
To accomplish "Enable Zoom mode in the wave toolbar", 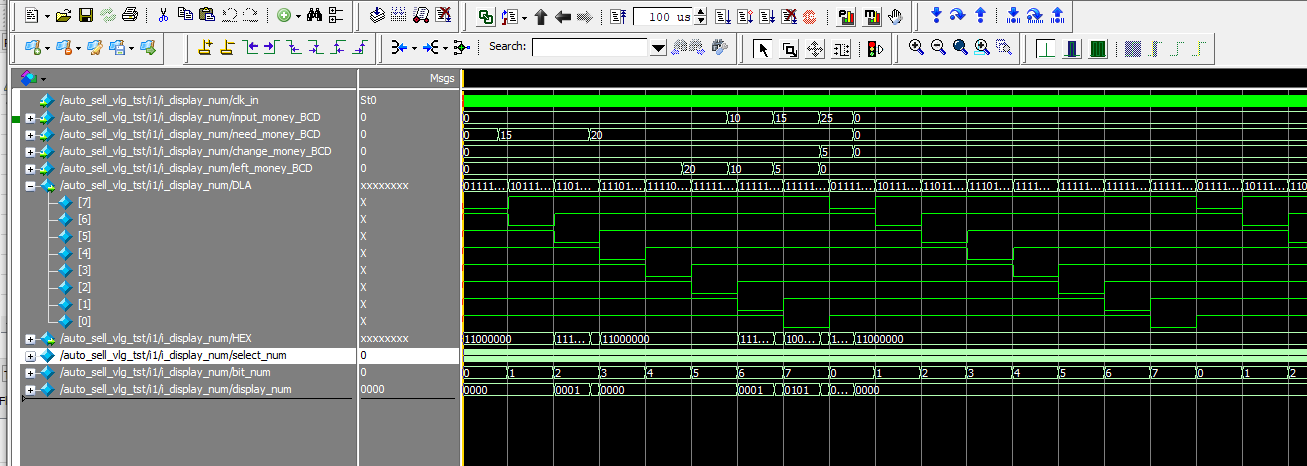I will click(x=790, y=48).
